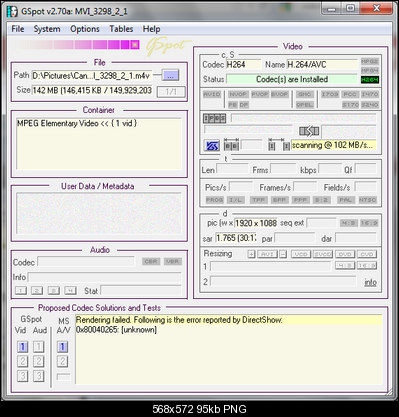Image resolution: width=399 pixels, height=417 pixels.
Task: Open the System menu
Action: point(47,29)
